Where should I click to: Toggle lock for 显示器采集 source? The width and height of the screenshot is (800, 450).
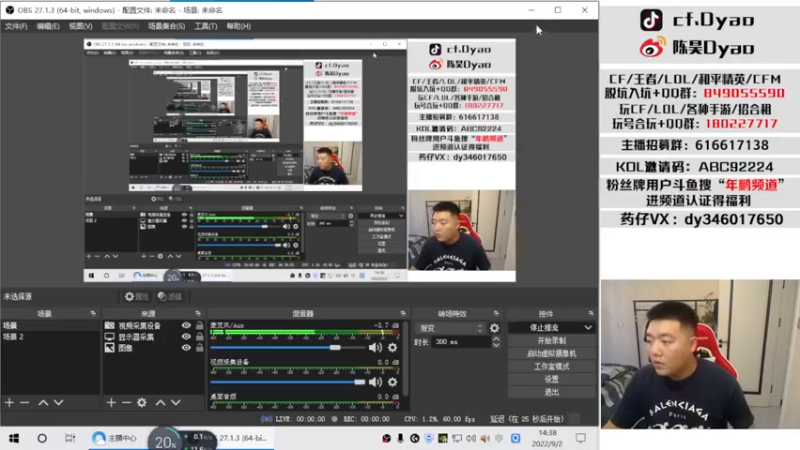click(x=199, y=337)
